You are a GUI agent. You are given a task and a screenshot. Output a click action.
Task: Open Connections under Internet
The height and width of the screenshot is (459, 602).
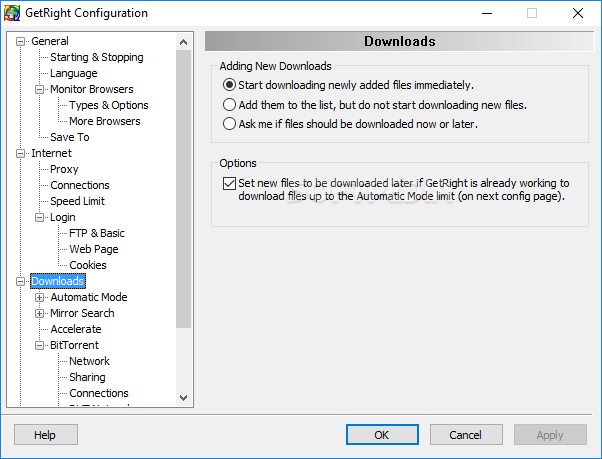pyautogui.click(x=80, y=185)
